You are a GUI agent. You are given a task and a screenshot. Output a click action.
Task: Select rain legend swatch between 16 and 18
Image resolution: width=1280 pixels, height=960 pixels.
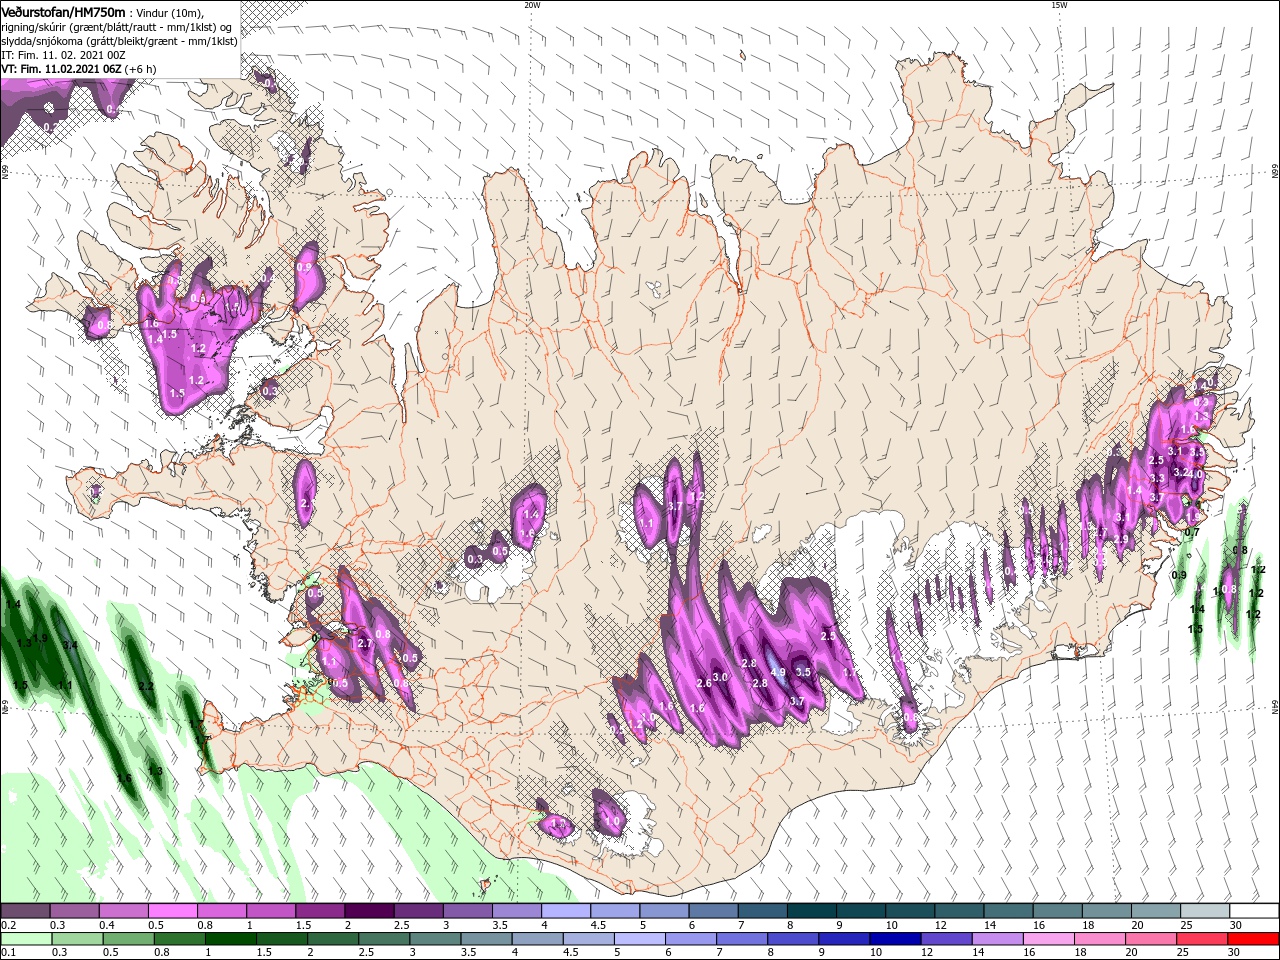1048,939
